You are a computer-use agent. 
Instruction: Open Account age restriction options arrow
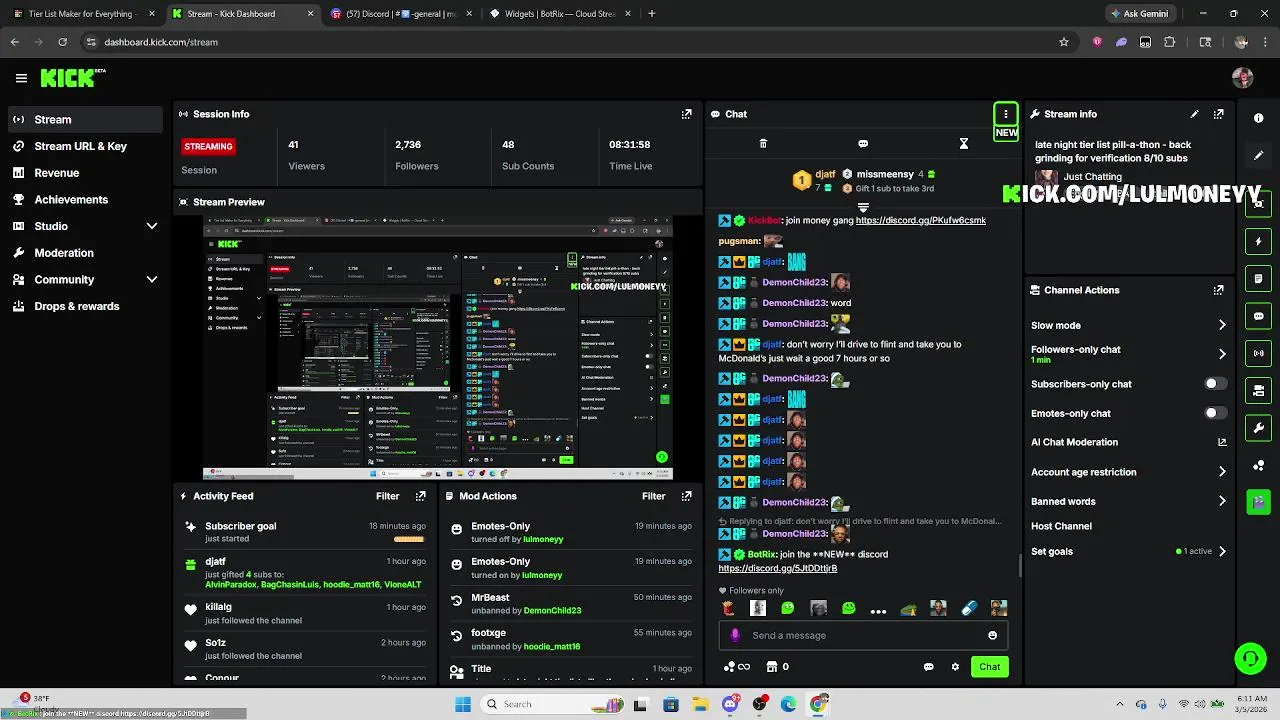pos(1222,472)
